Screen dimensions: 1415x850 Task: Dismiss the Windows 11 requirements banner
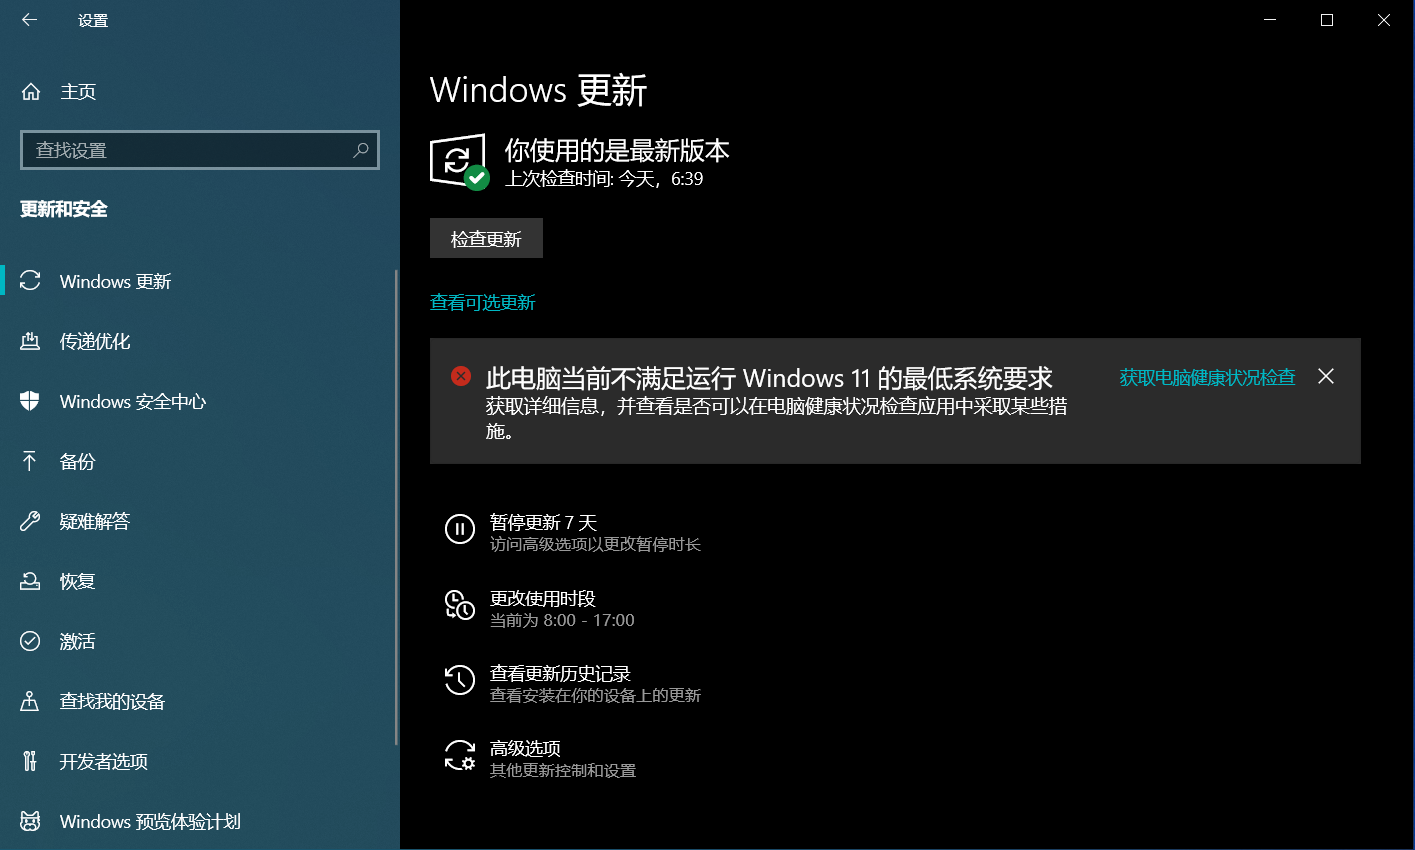point(1326,376)
